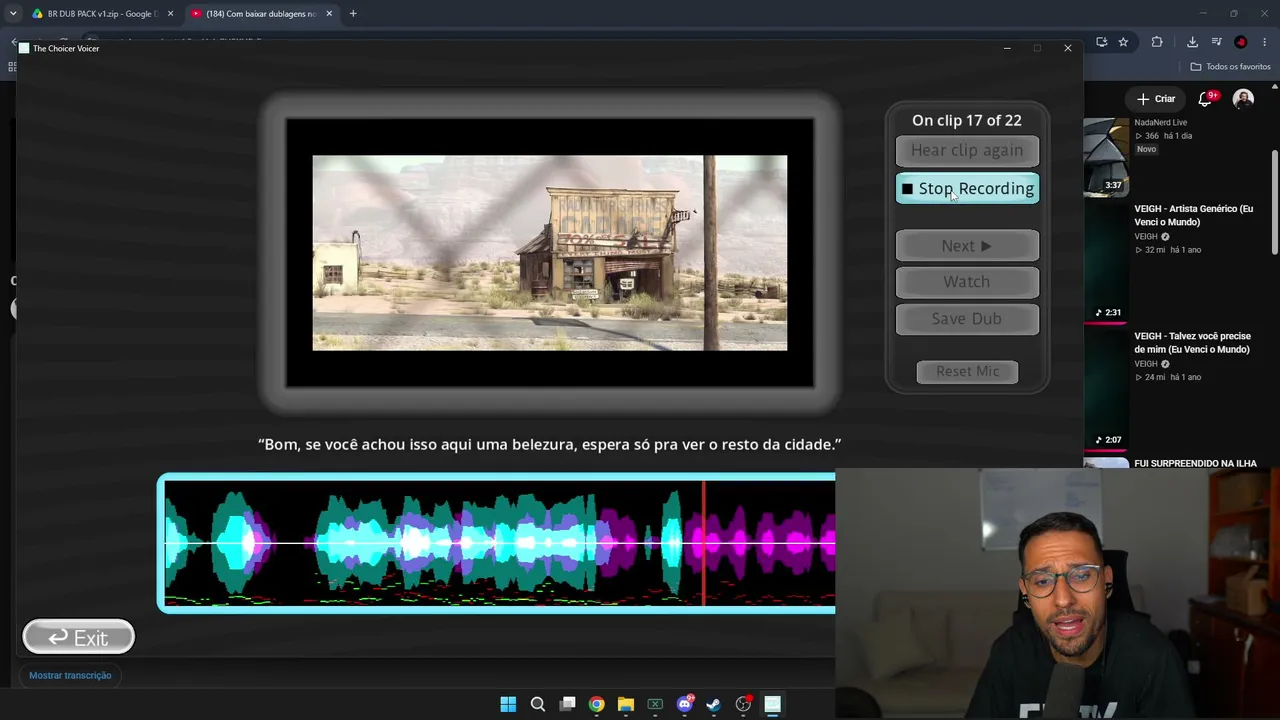Viewport: 1280px width, 720px height.
Task: Open a new browser tab
Action: pyautogui.click(x=353, y=14)
